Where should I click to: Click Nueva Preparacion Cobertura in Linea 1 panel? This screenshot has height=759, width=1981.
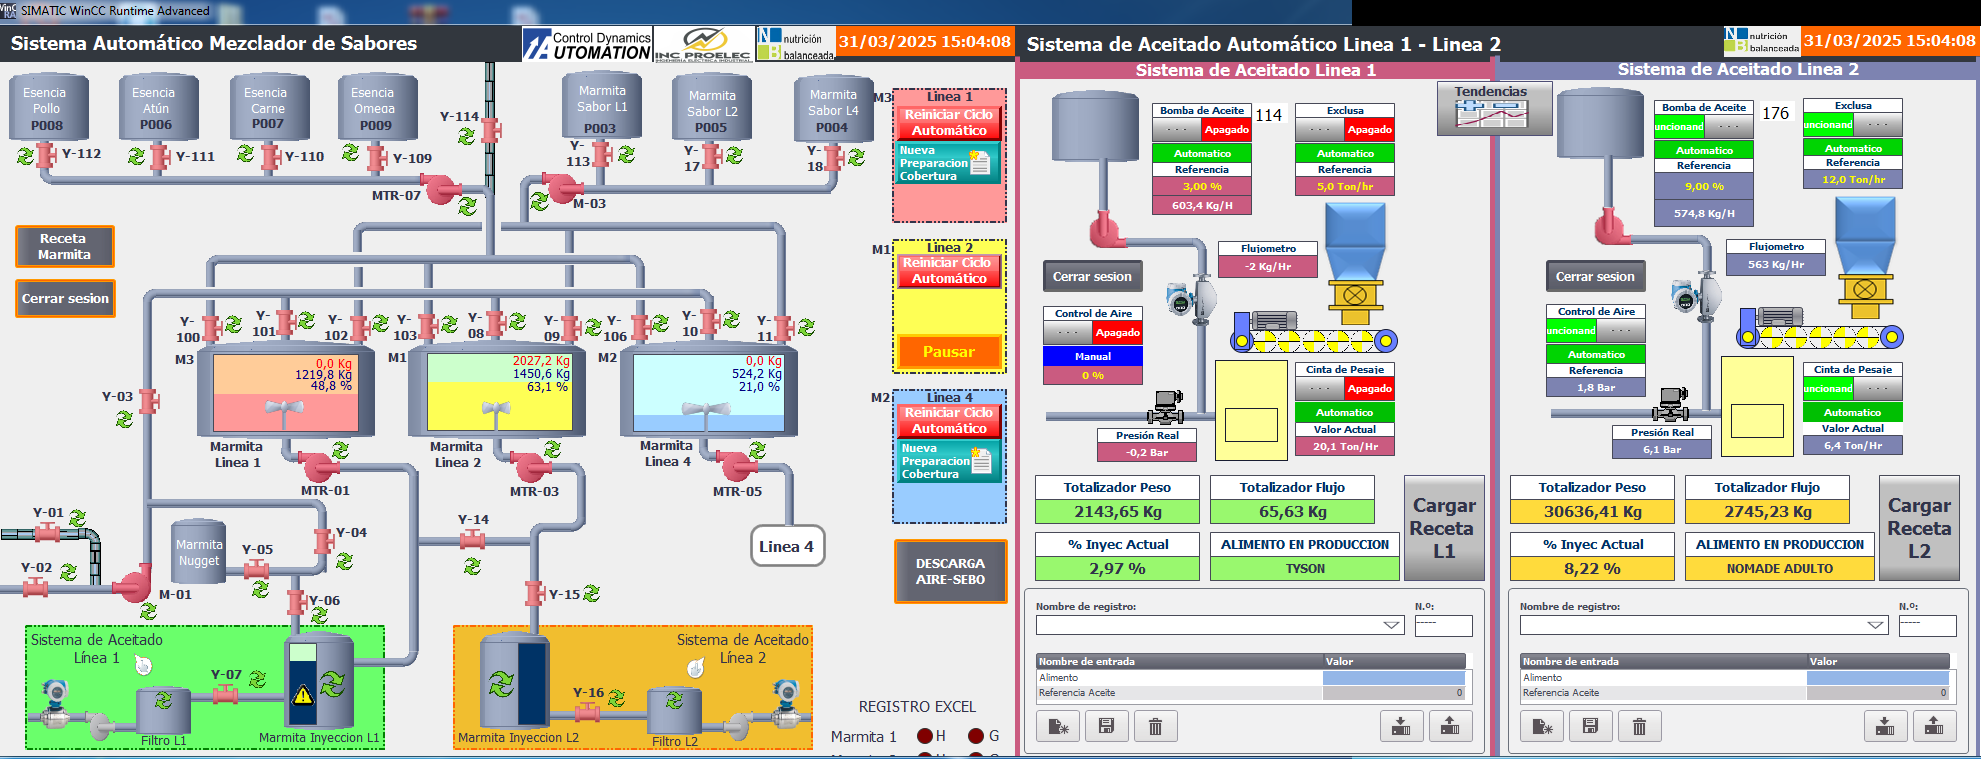948,163
